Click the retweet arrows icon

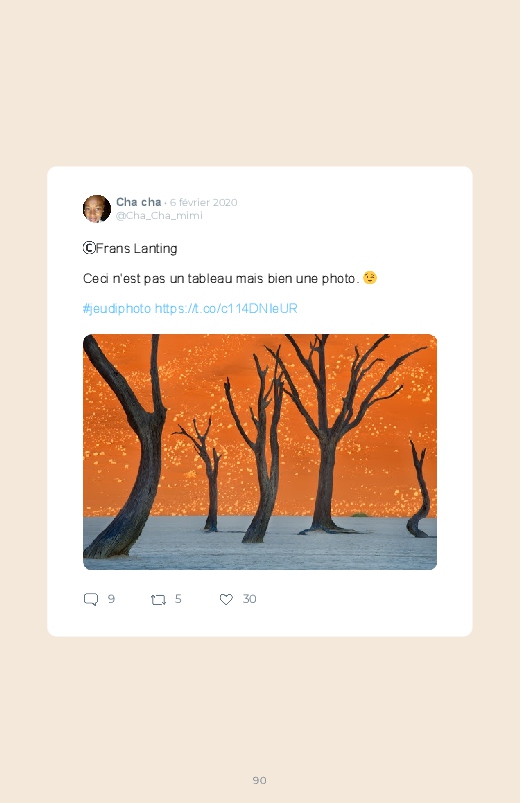click(x=158, y=600)
